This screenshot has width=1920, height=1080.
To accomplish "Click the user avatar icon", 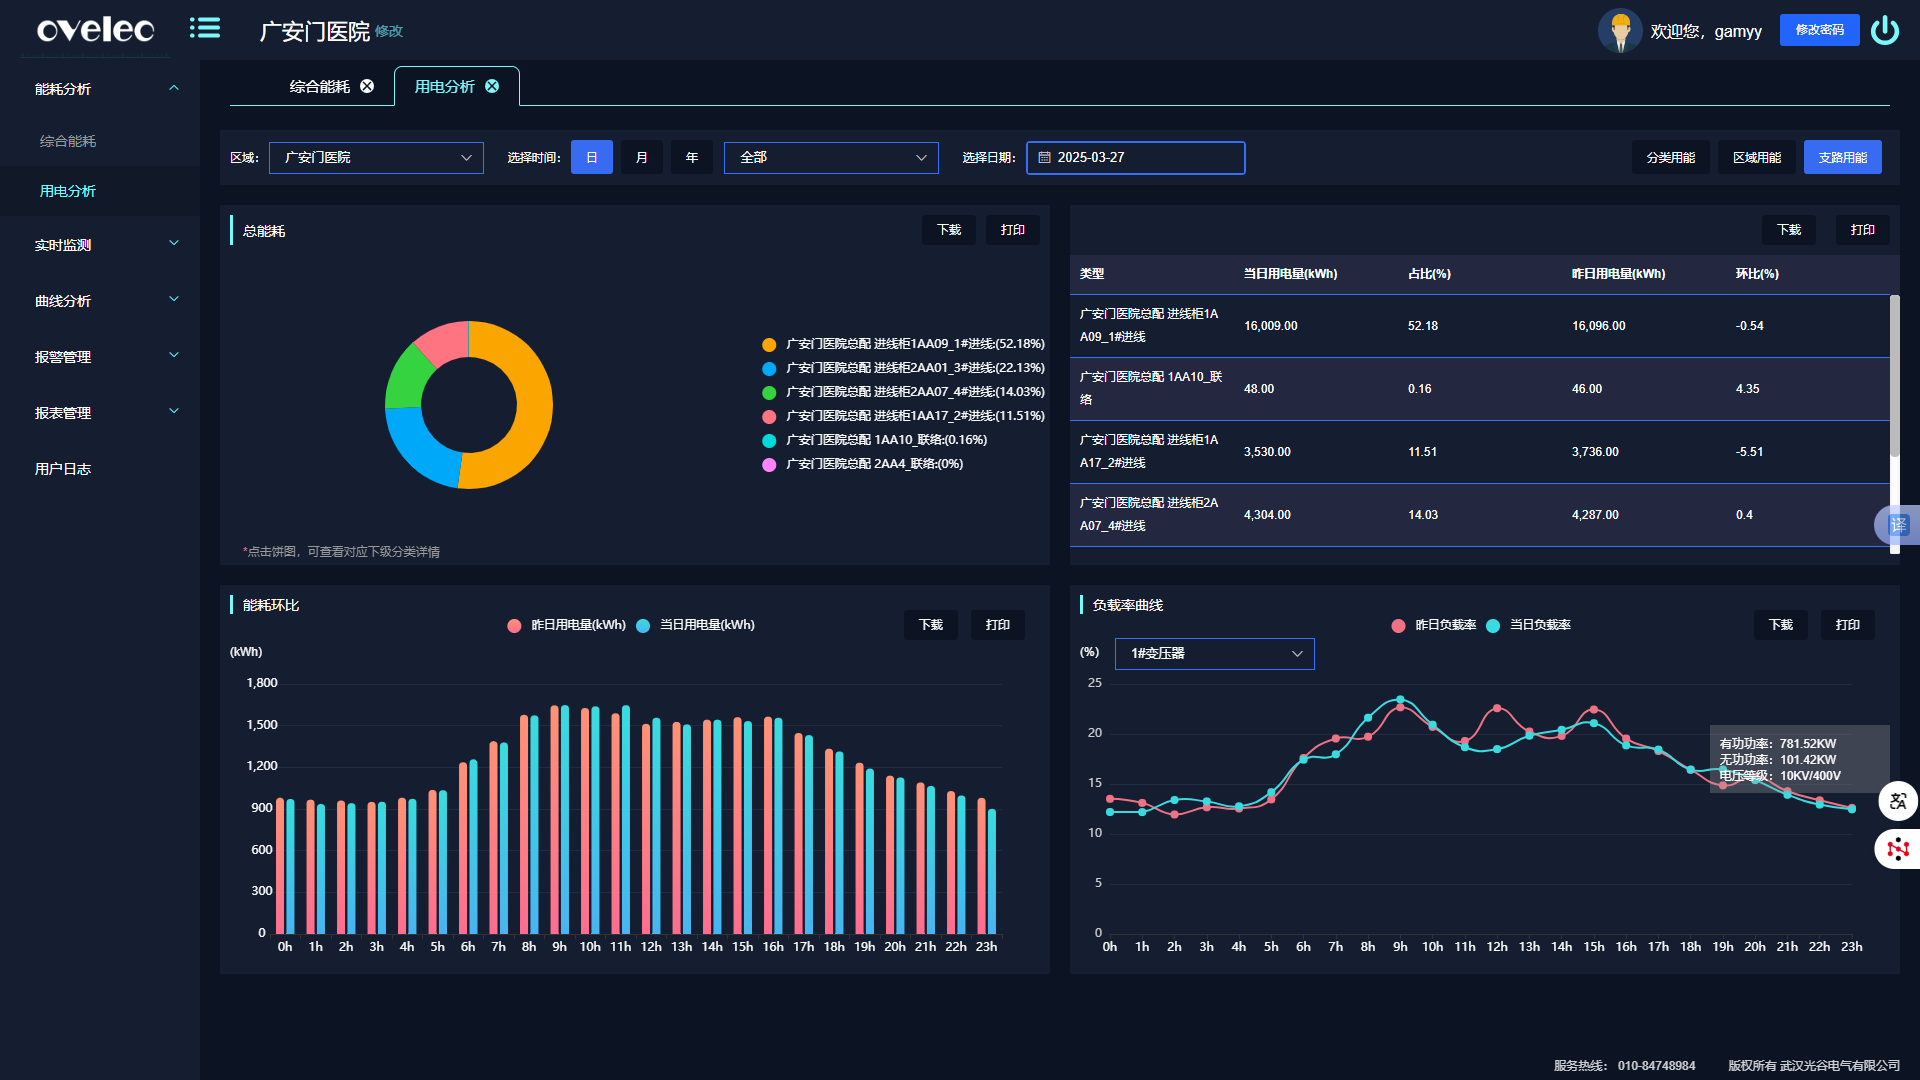I will [x=1619, y=30].
